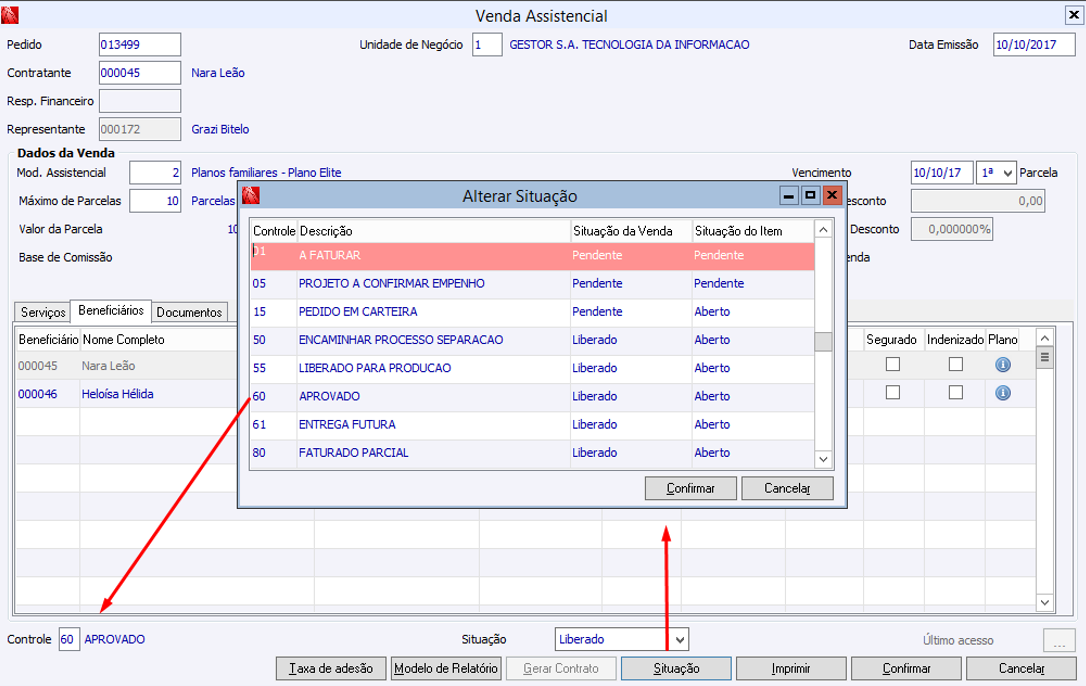1086x686 pixels.
Task: Click the Venda Assistencial window app icon
Action: [x=10, y=15]
